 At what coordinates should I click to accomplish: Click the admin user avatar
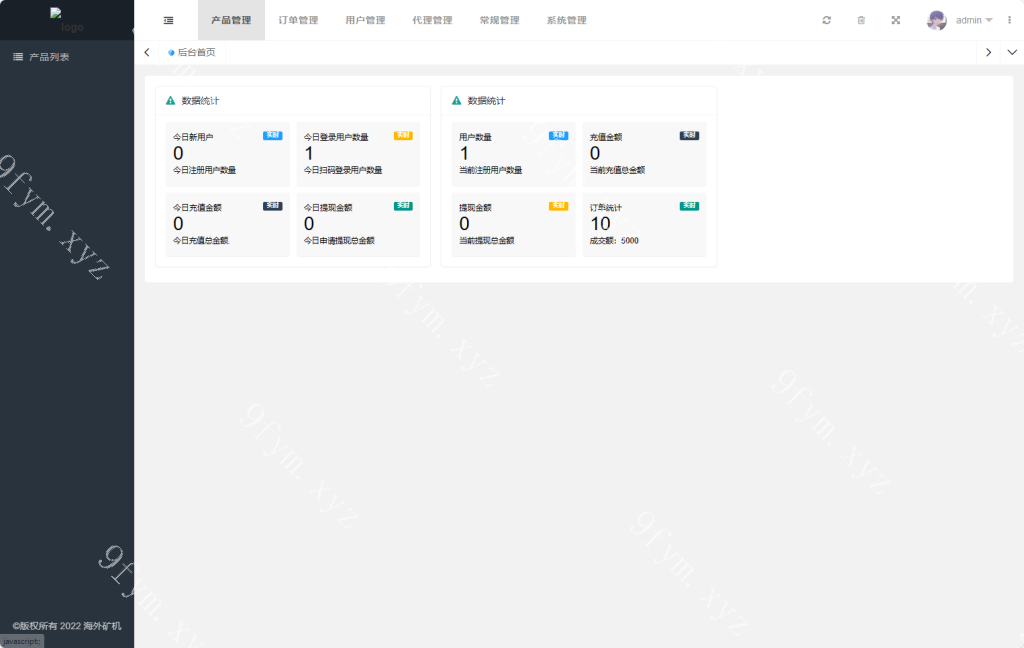(x=936, y=20)
